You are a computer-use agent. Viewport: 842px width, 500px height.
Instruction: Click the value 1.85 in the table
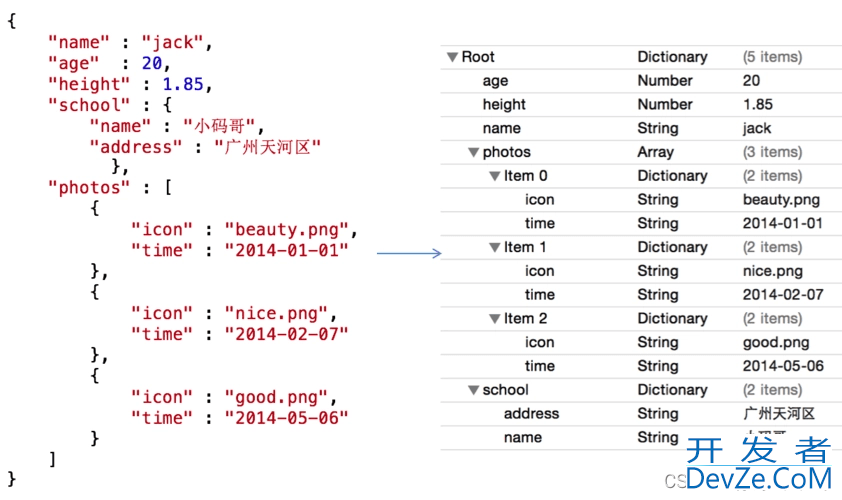[758, 104]
